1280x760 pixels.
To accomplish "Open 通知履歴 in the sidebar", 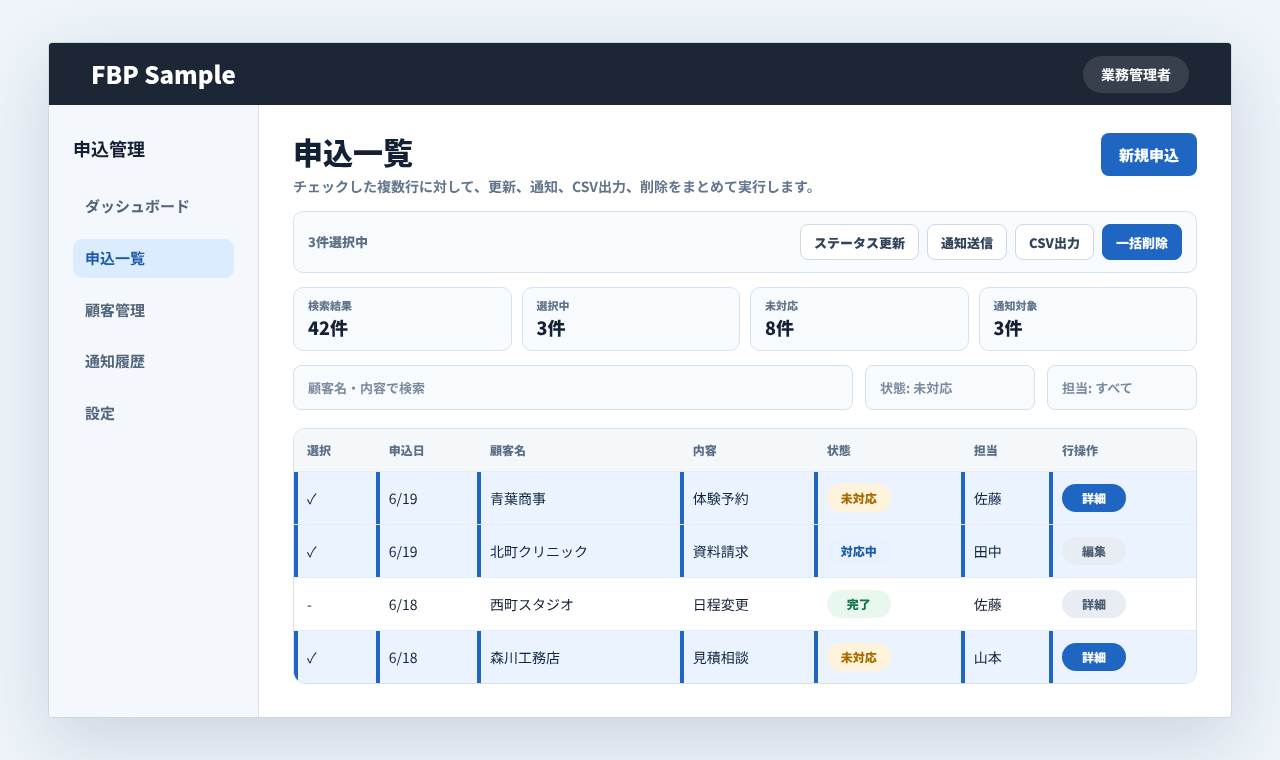I will 153,361.
